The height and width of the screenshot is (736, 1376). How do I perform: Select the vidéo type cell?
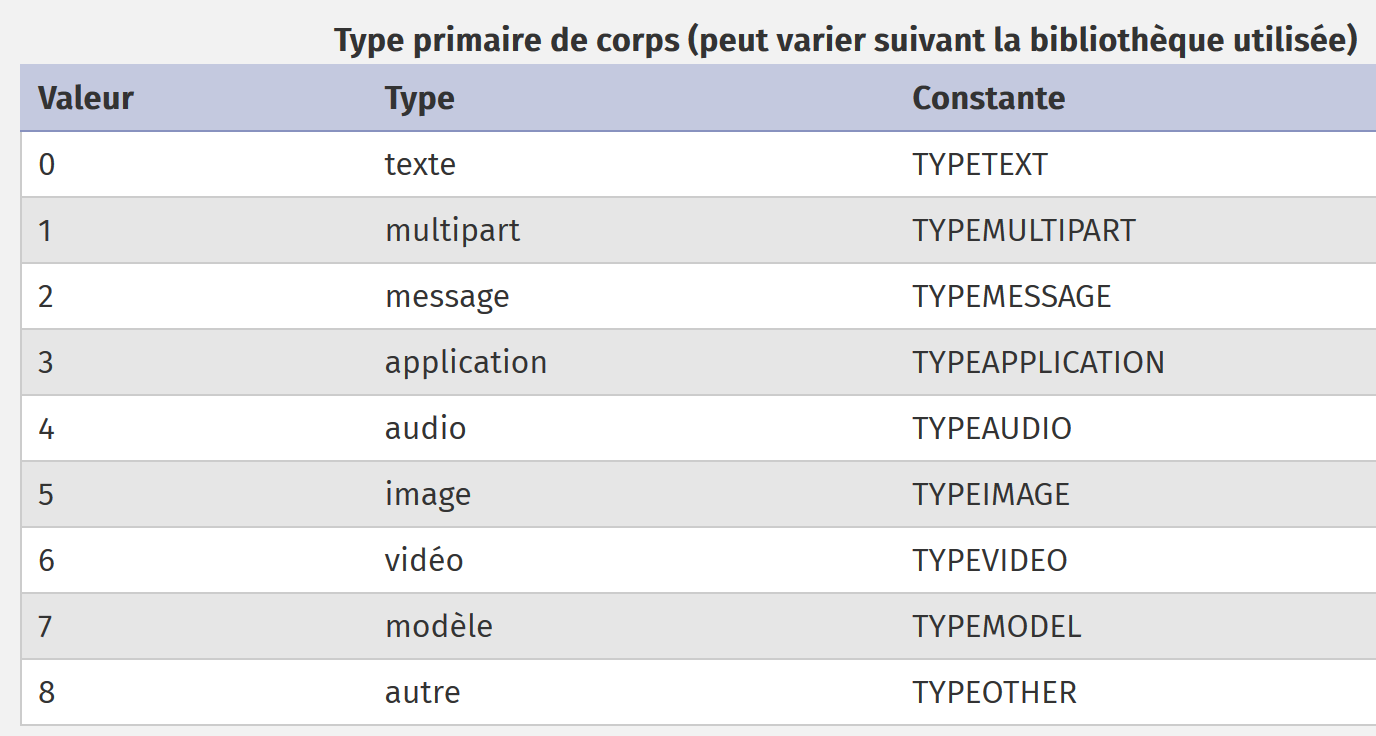424,560
